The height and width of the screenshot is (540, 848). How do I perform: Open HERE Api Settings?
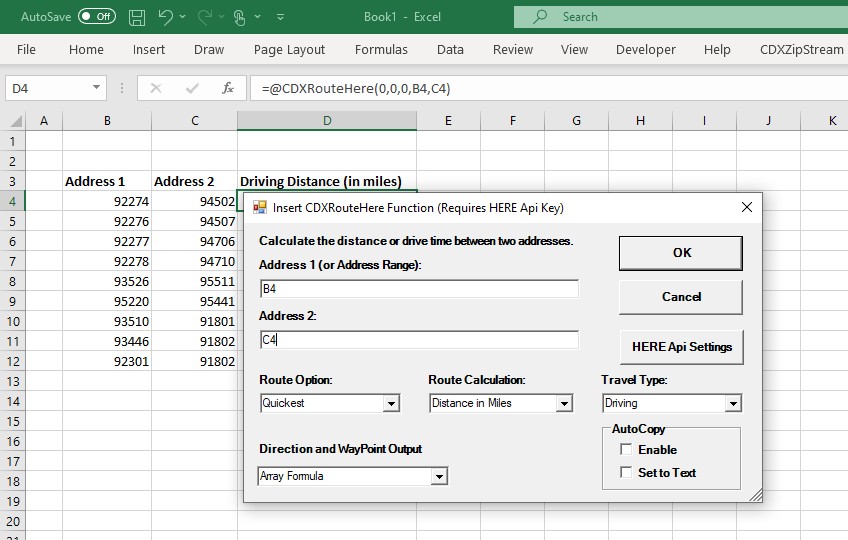tap(681, 347)
